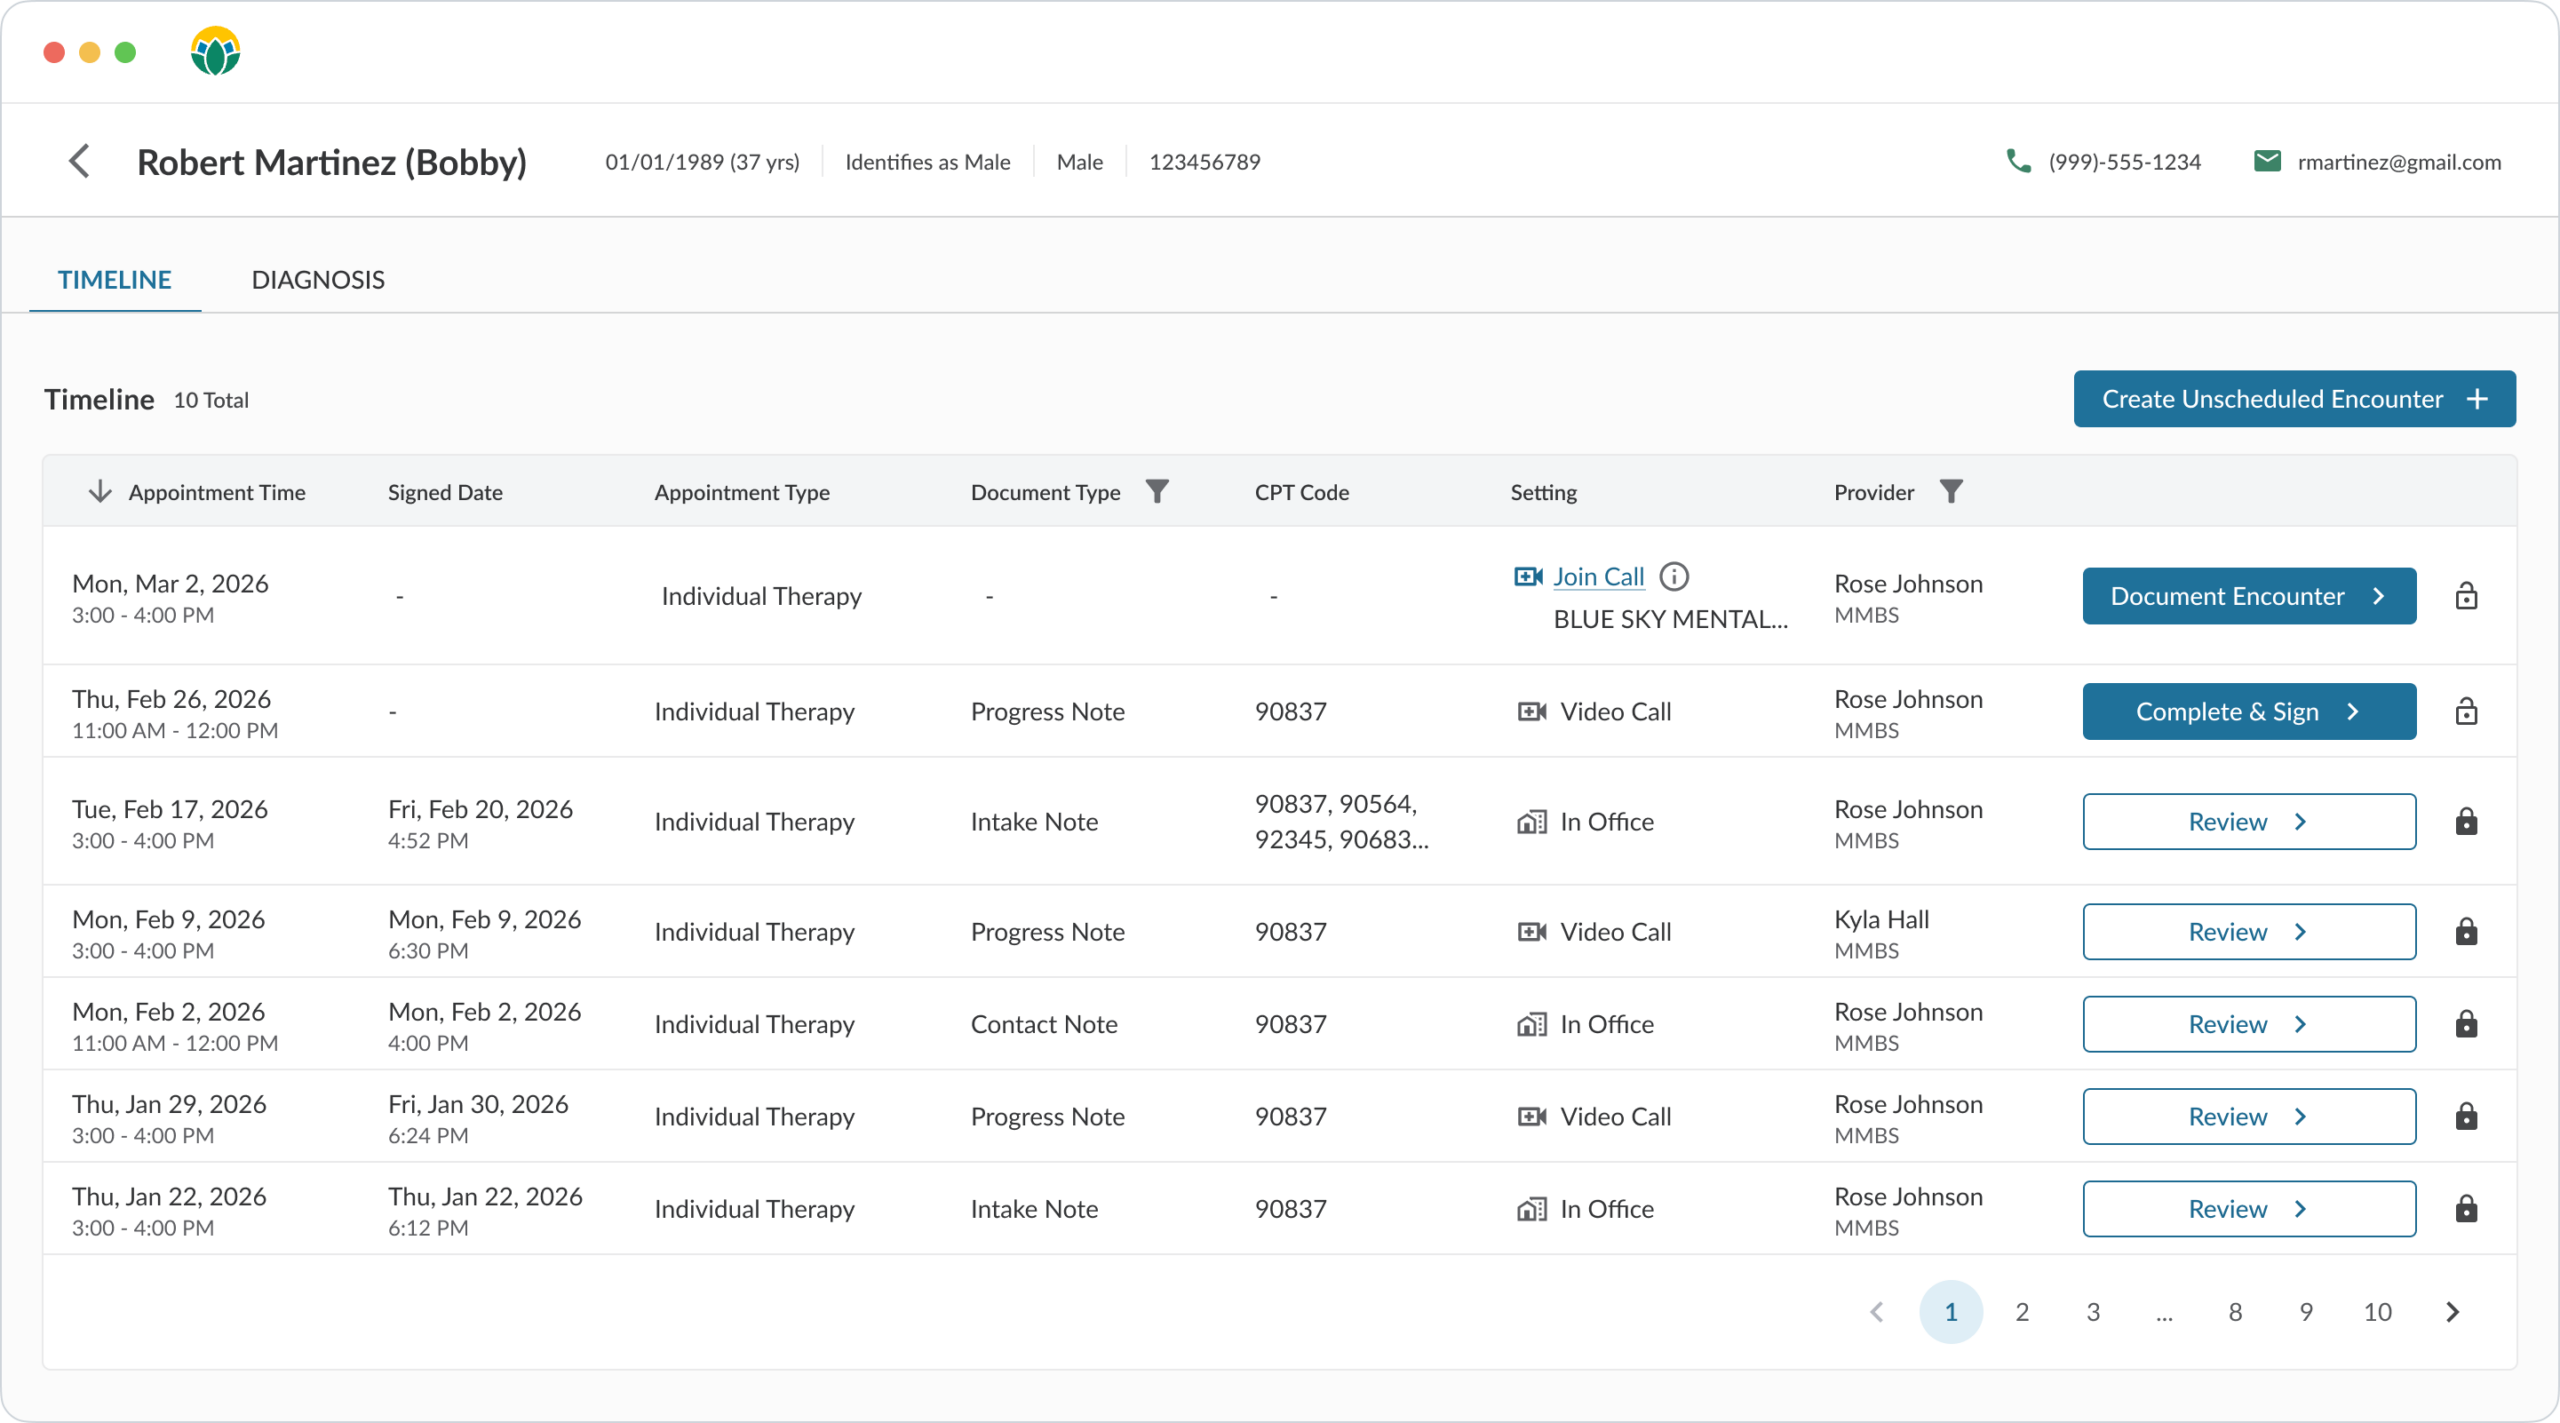Image resolution: width=2560 pixels, height=1423 pixels.
Task: Click the Provider filter icon
Action: (1951, 491)
